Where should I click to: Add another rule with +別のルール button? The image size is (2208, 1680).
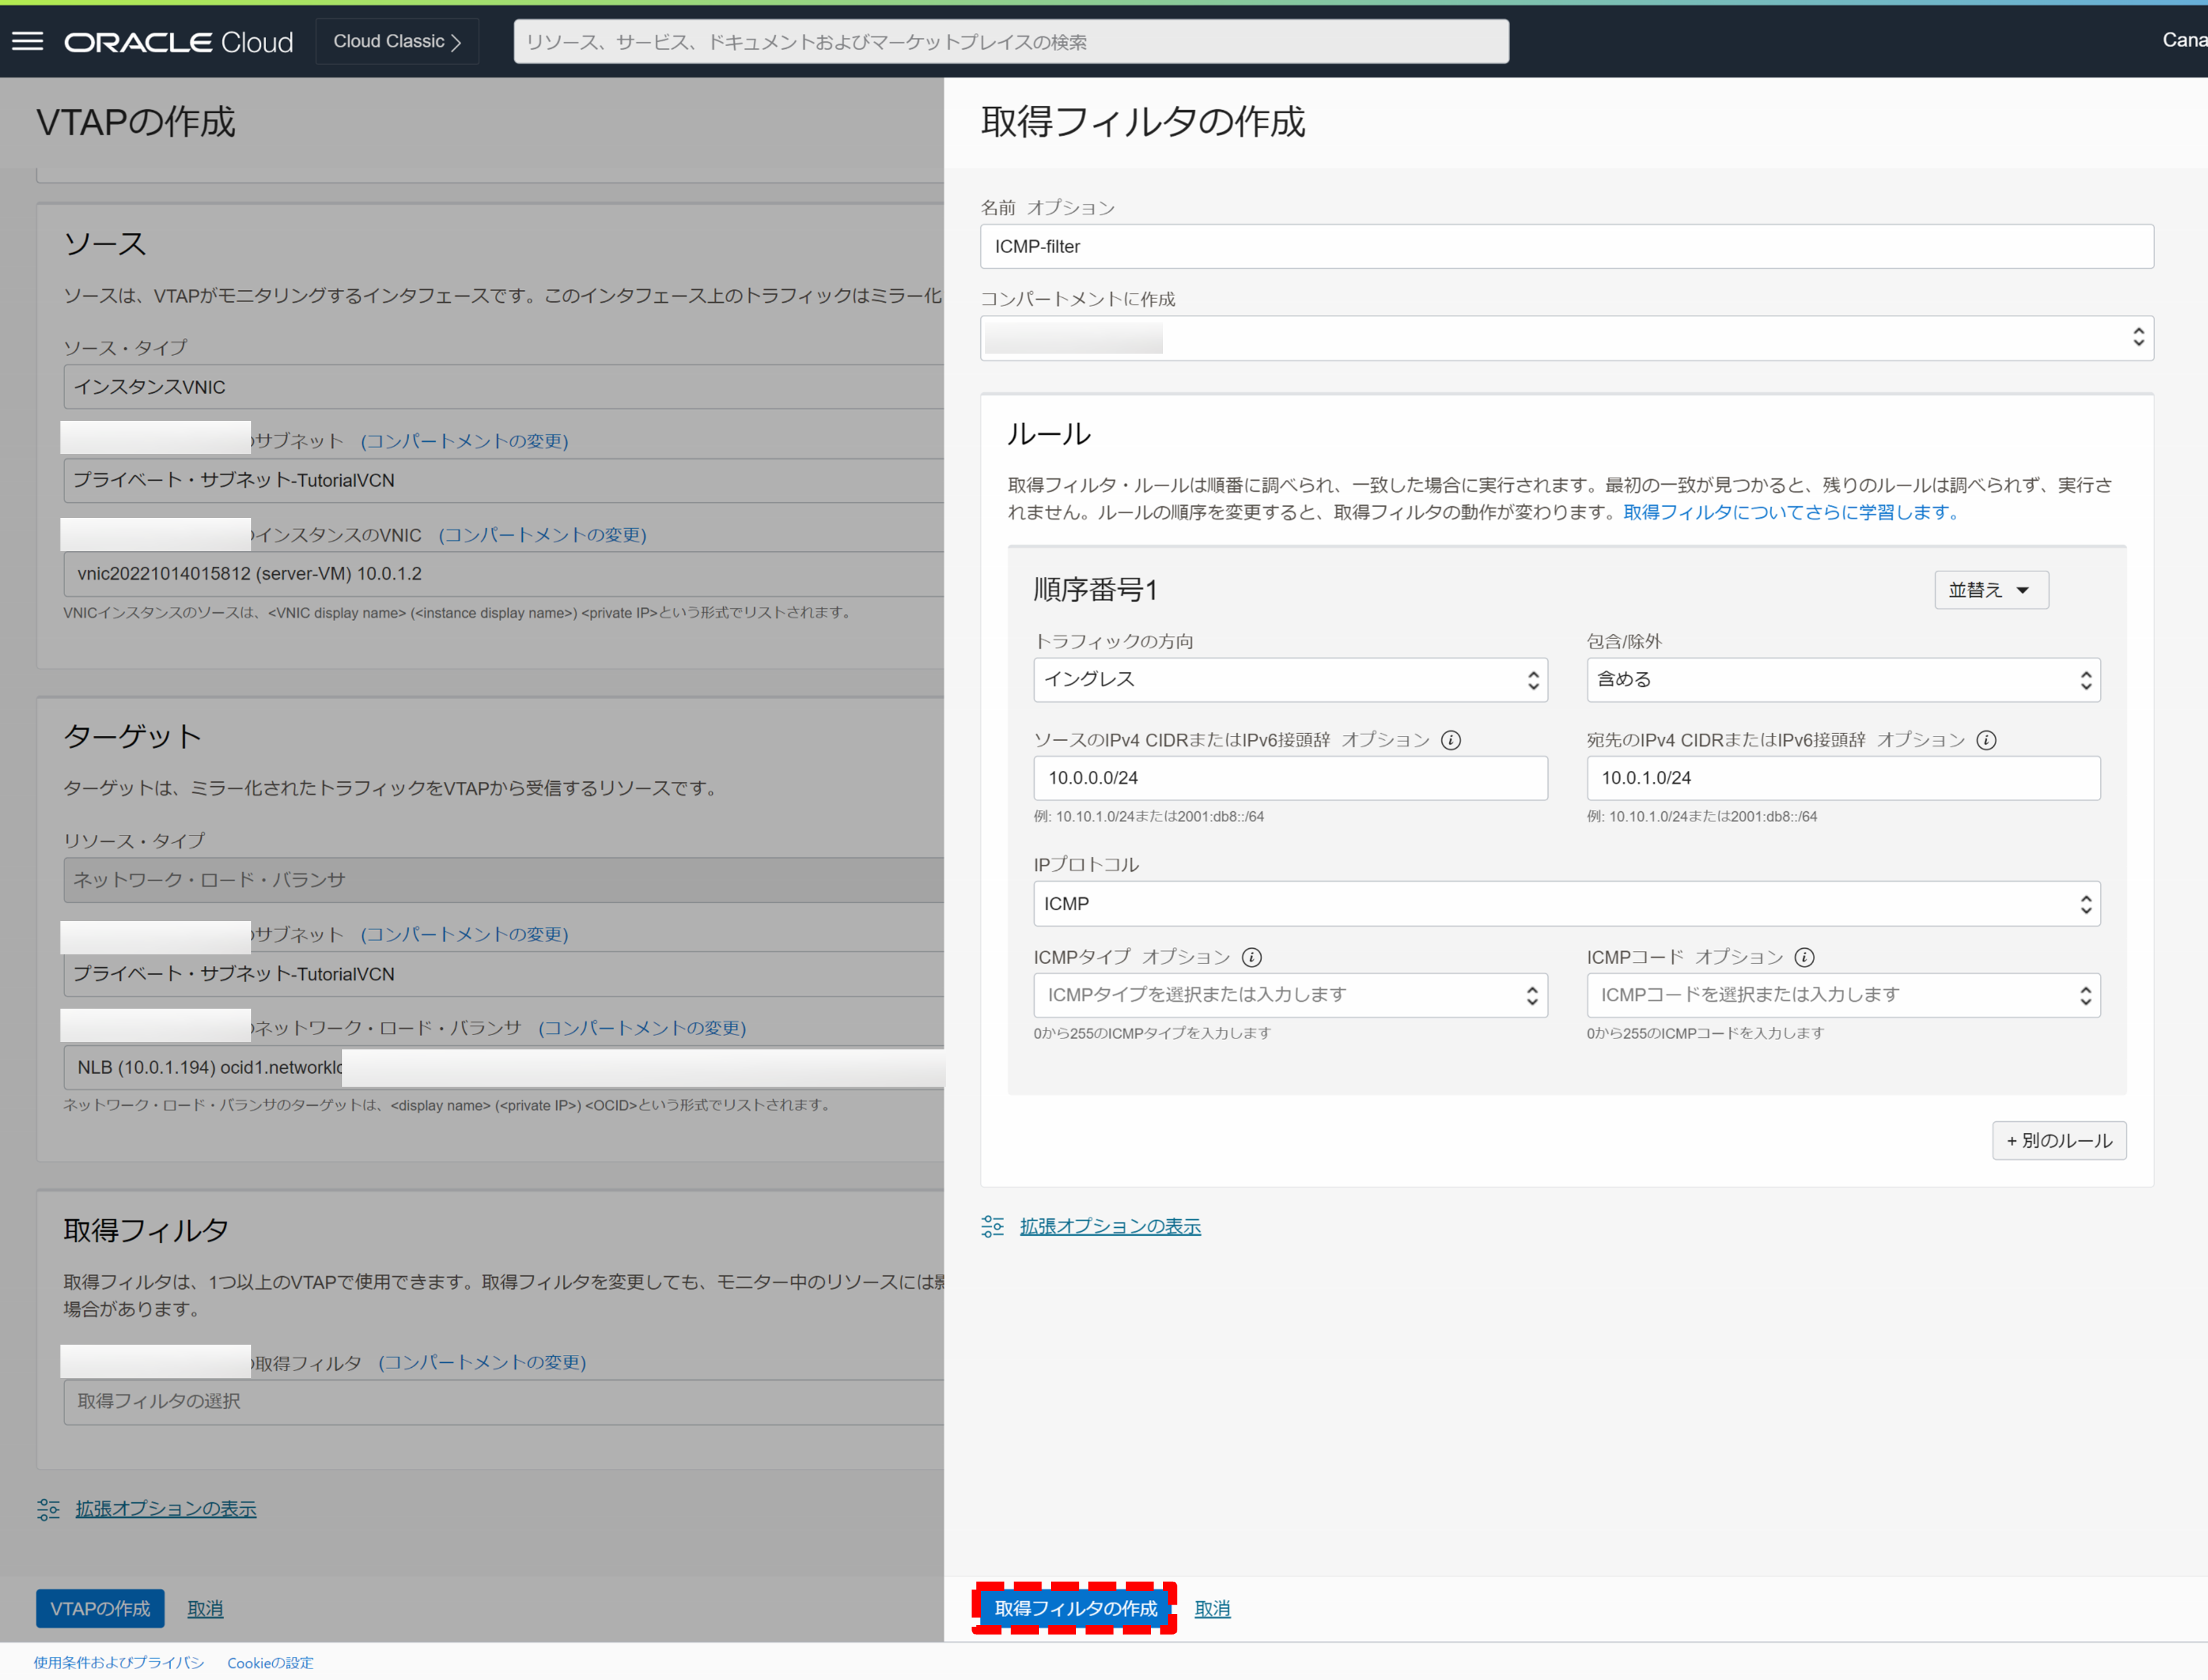coord(2059,1140)
